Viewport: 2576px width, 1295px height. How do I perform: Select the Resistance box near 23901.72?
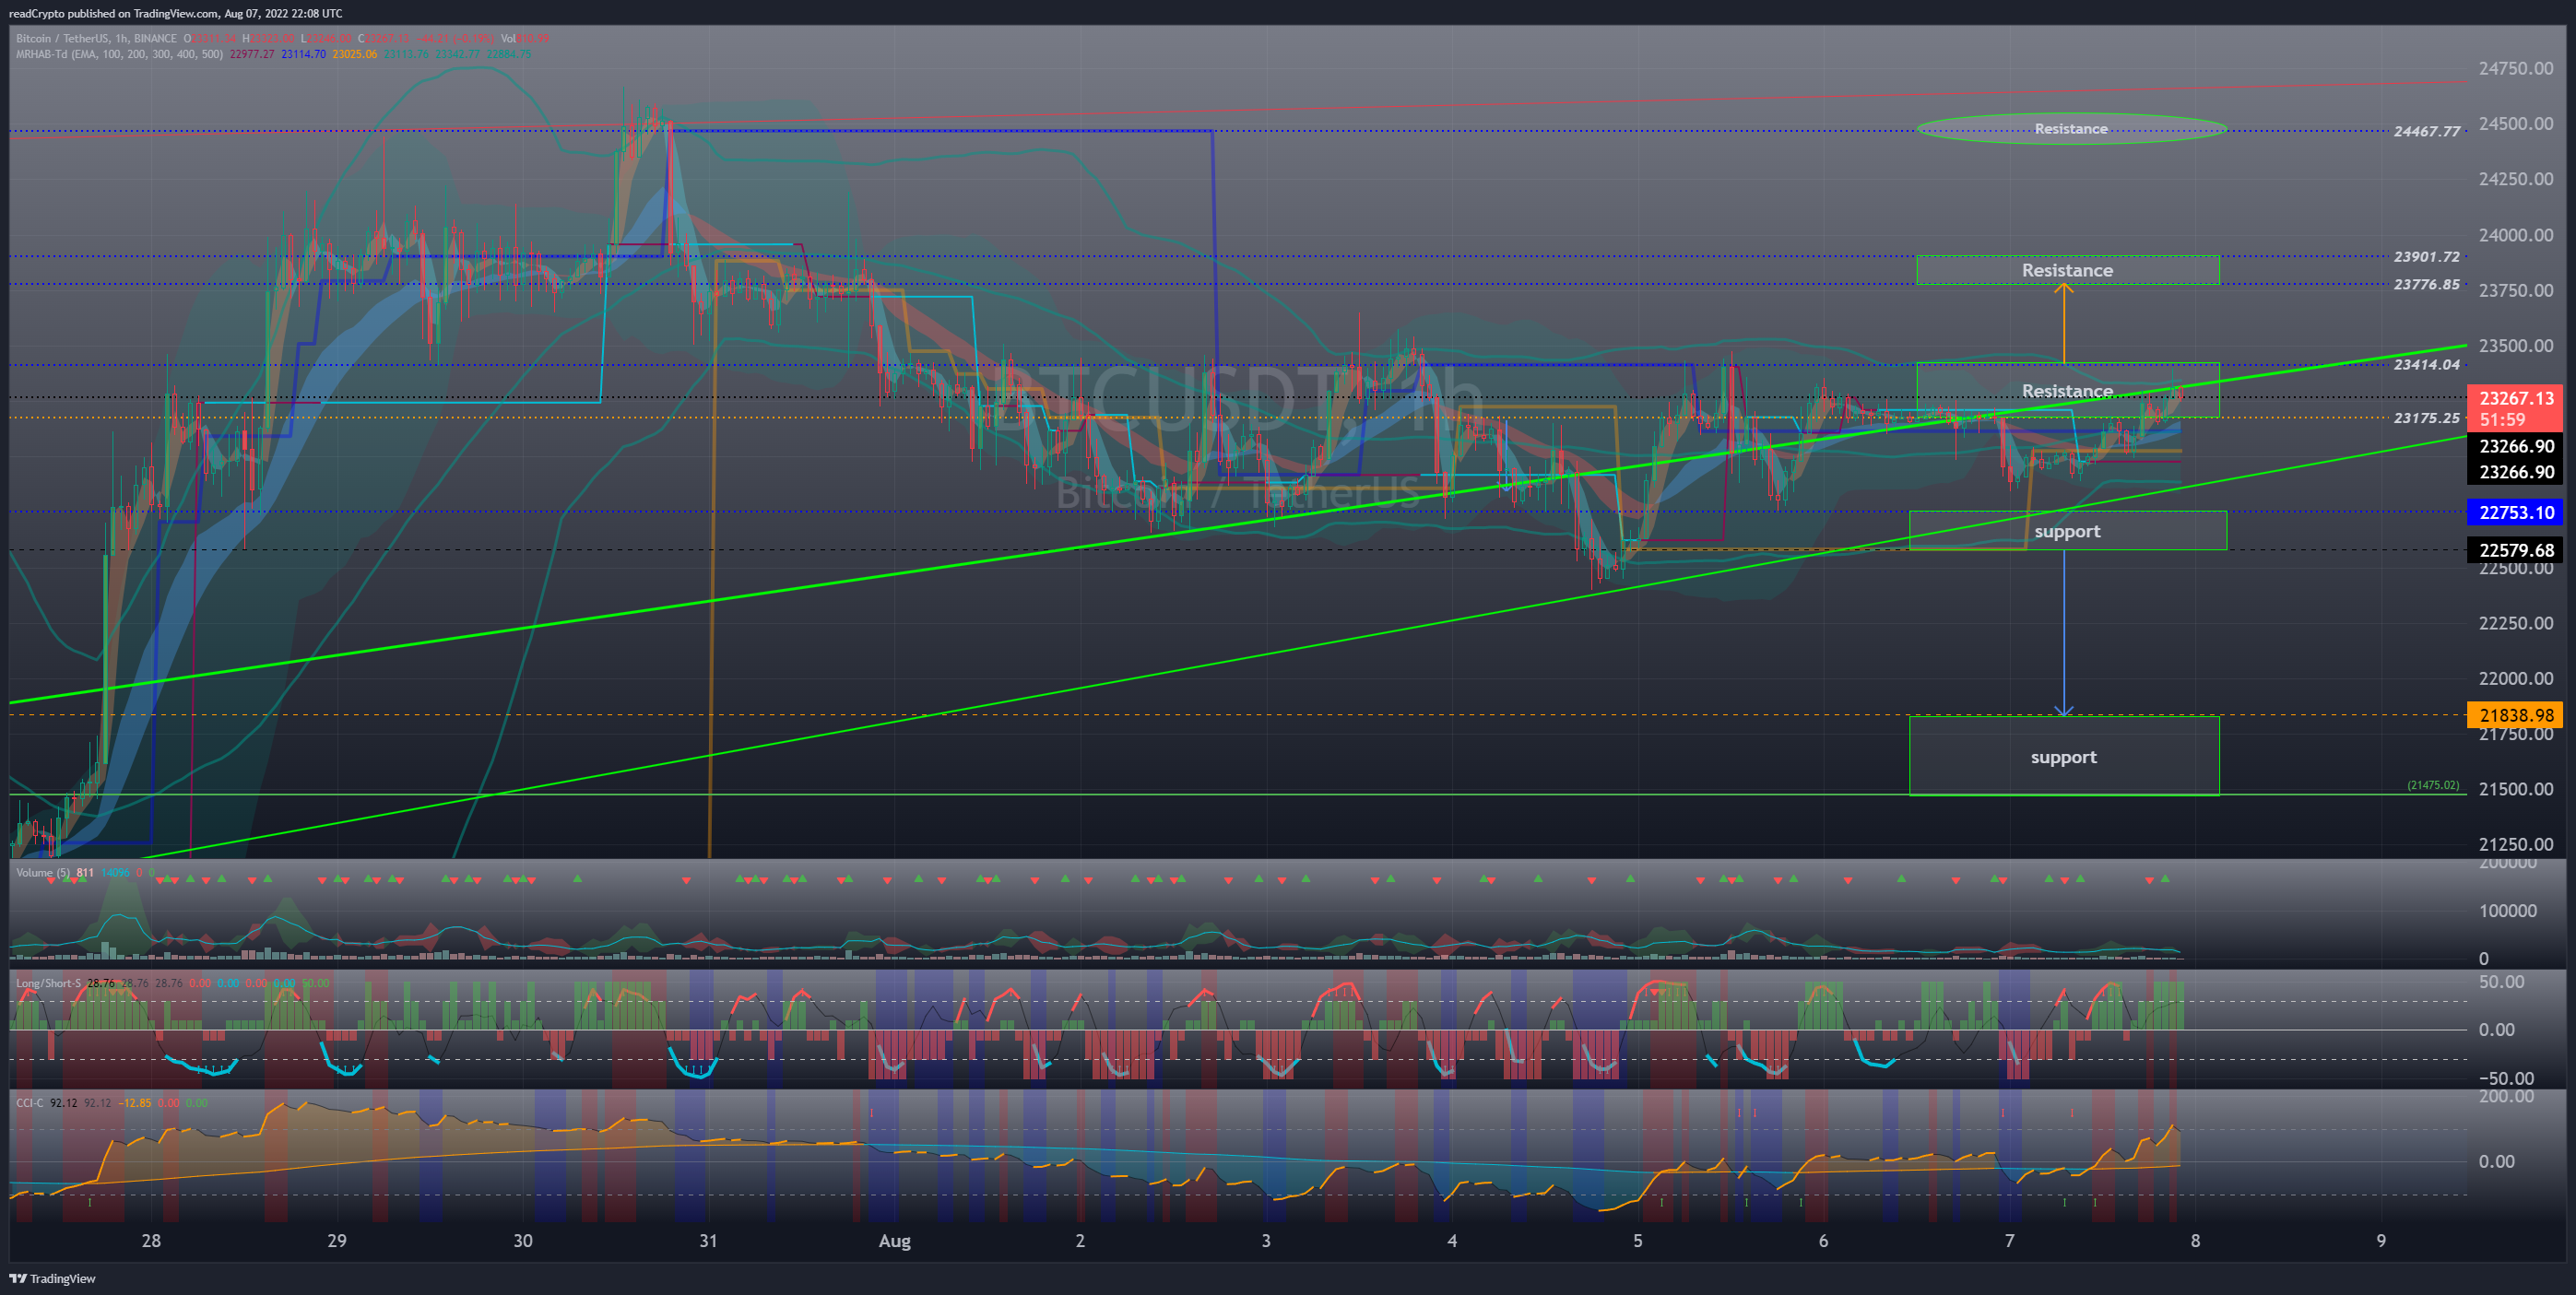(x=2068, y=270)
